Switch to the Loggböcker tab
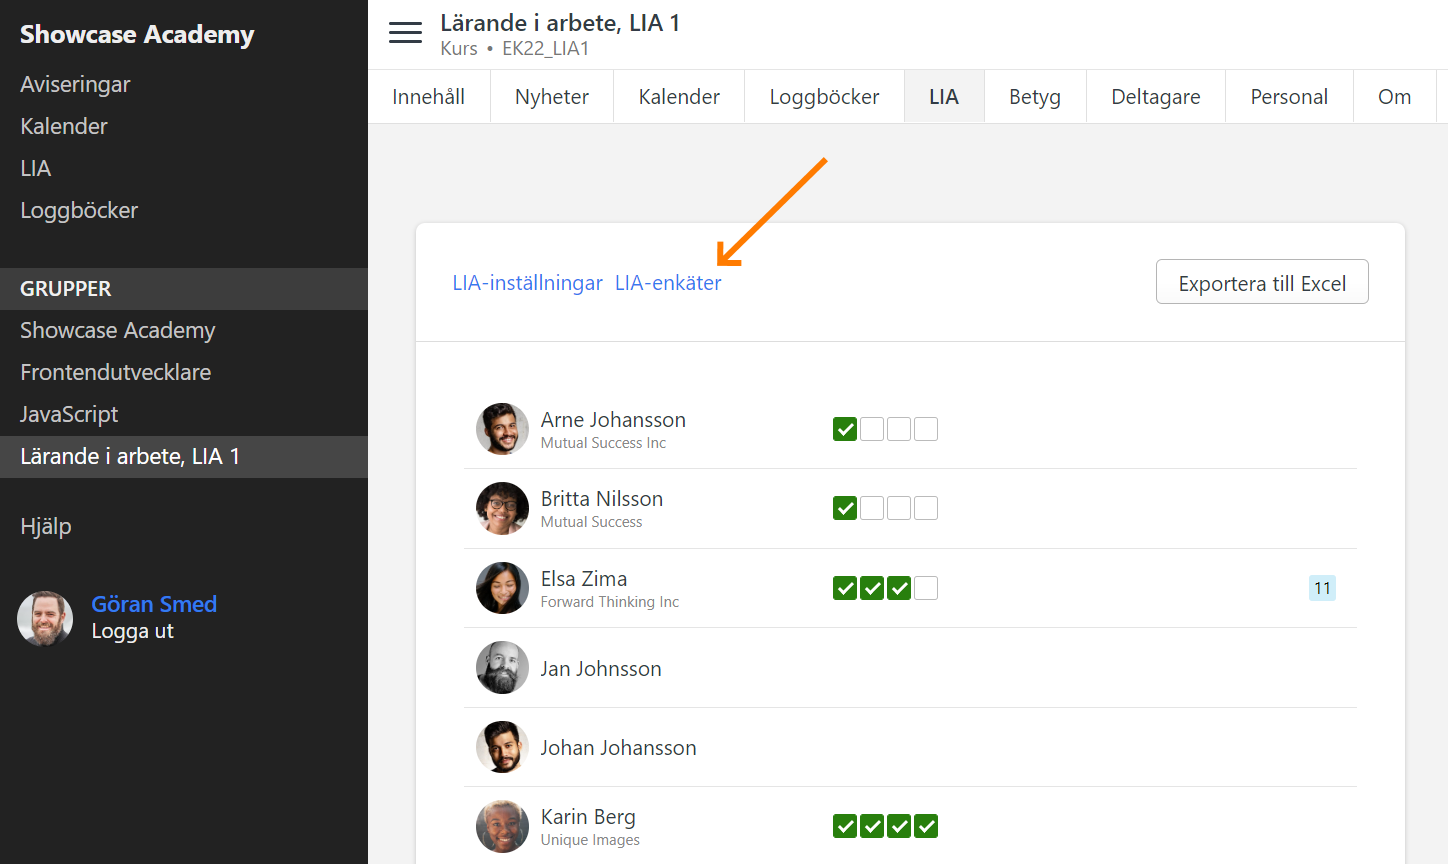 click(x=824, y=97)
